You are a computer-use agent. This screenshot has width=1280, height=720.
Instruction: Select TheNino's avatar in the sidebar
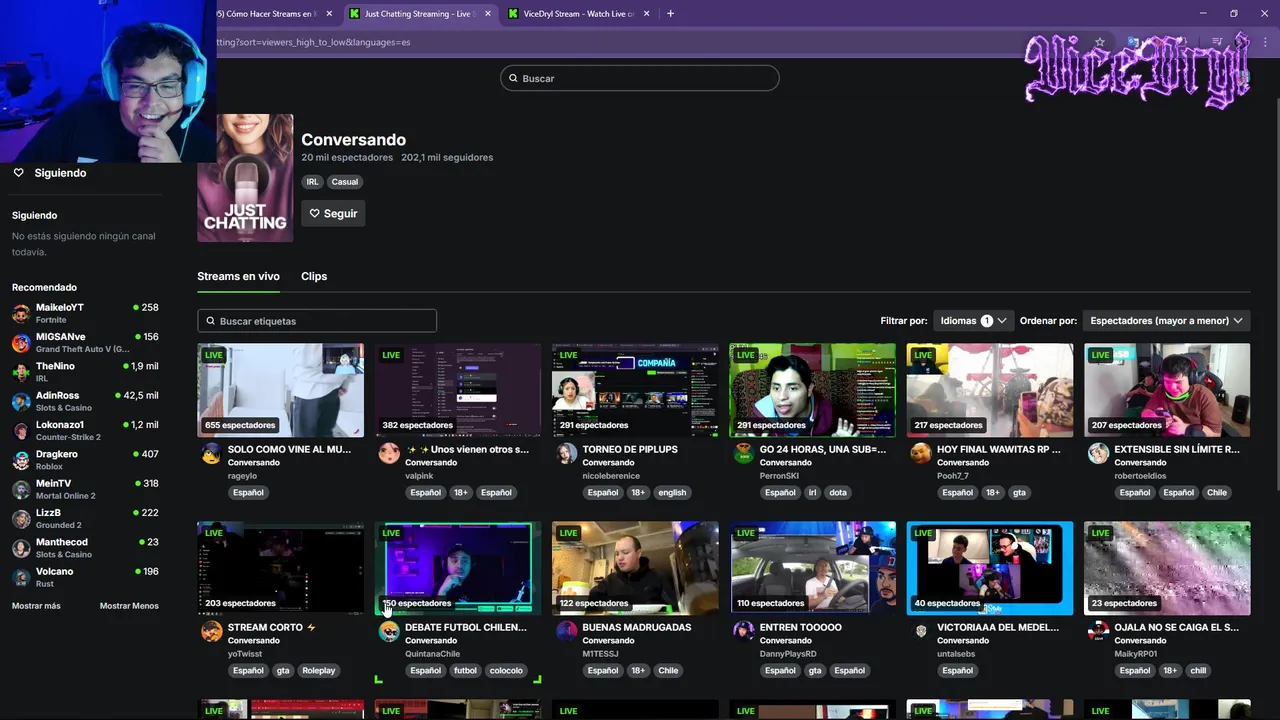click(21, 372)
